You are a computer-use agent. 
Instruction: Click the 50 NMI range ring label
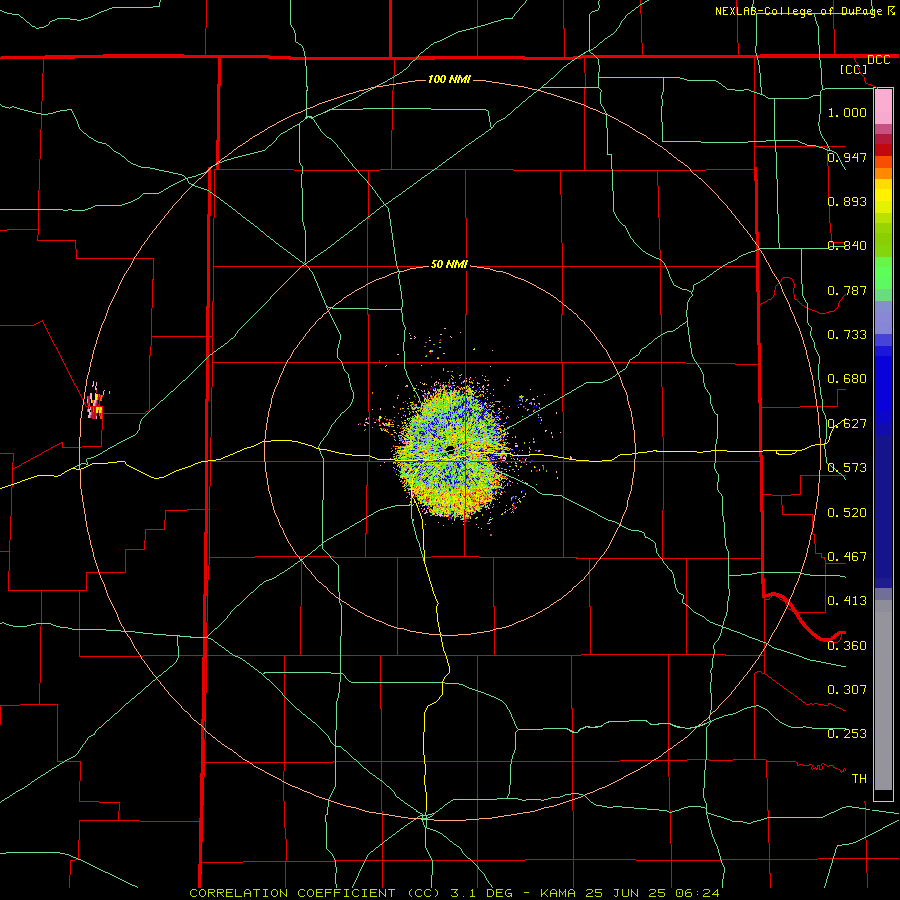[449, 264]
